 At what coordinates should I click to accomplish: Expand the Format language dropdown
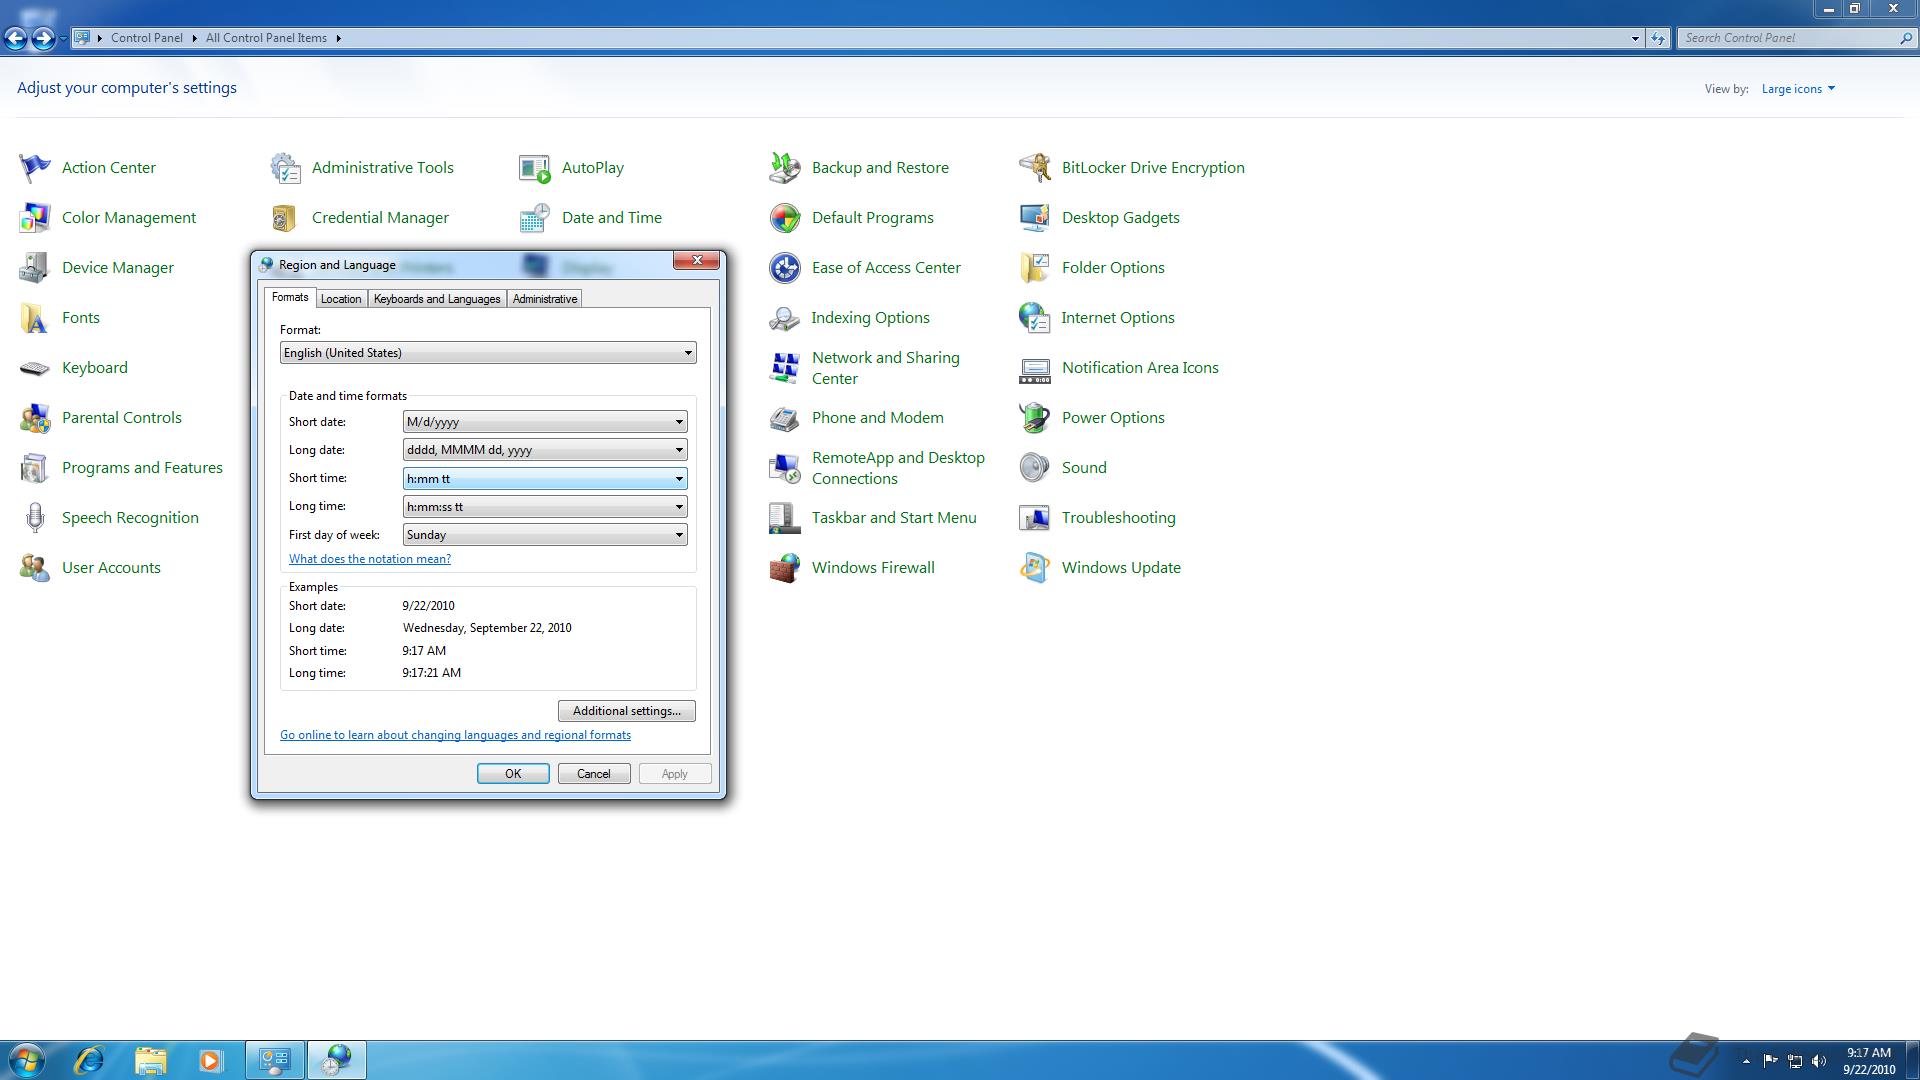coord(488,353)
